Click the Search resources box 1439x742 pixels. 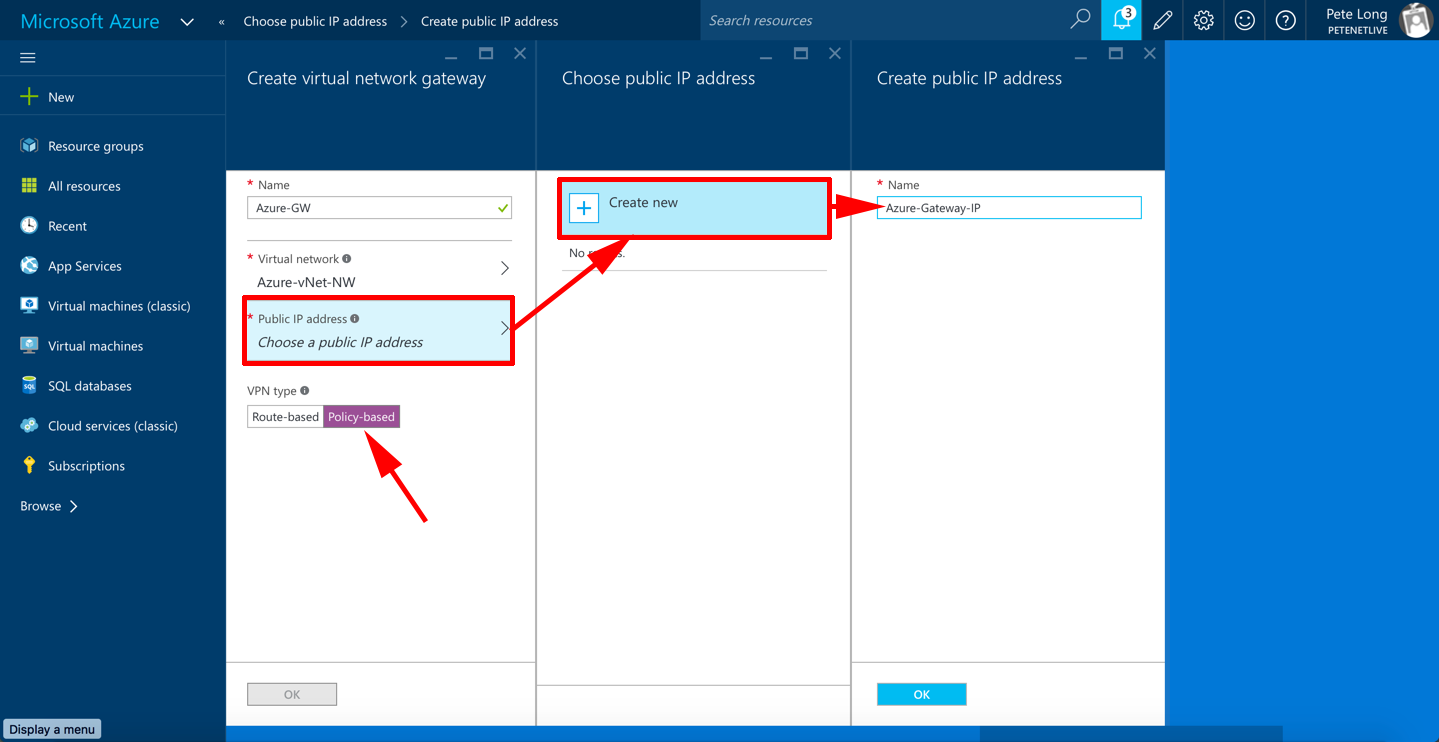tap(884, 20)
